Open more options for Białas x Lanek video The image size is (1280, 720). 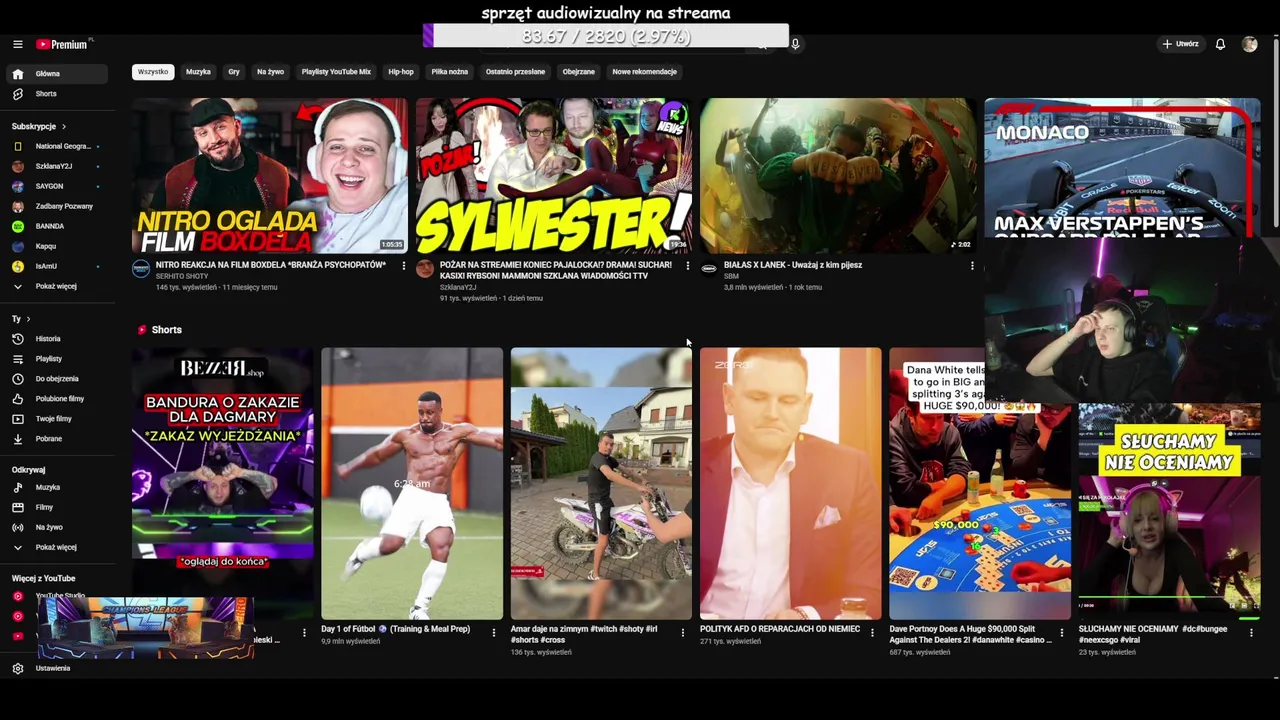coord(972,266)
